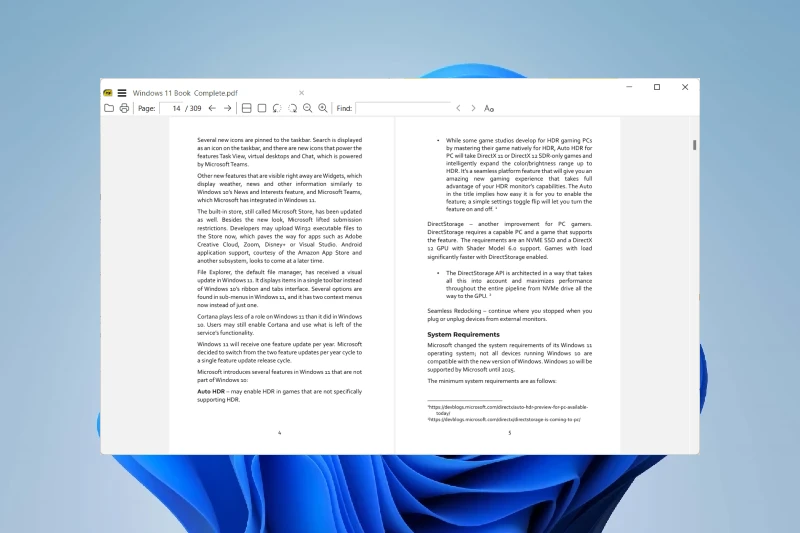Go to the previous page arrow
Screen dimensions: 800x533
pos(212,108)
